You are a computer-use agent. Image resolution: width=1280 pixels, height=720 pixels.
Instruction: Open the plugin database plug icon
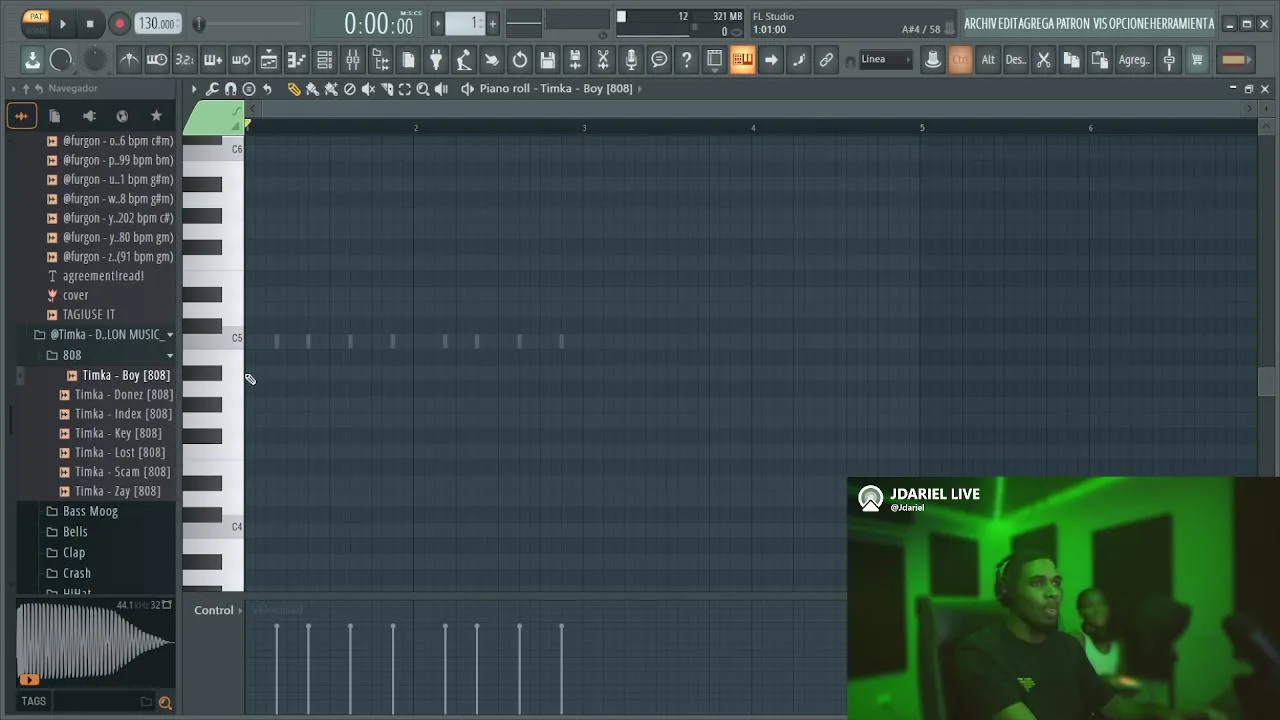click(436, 60)
